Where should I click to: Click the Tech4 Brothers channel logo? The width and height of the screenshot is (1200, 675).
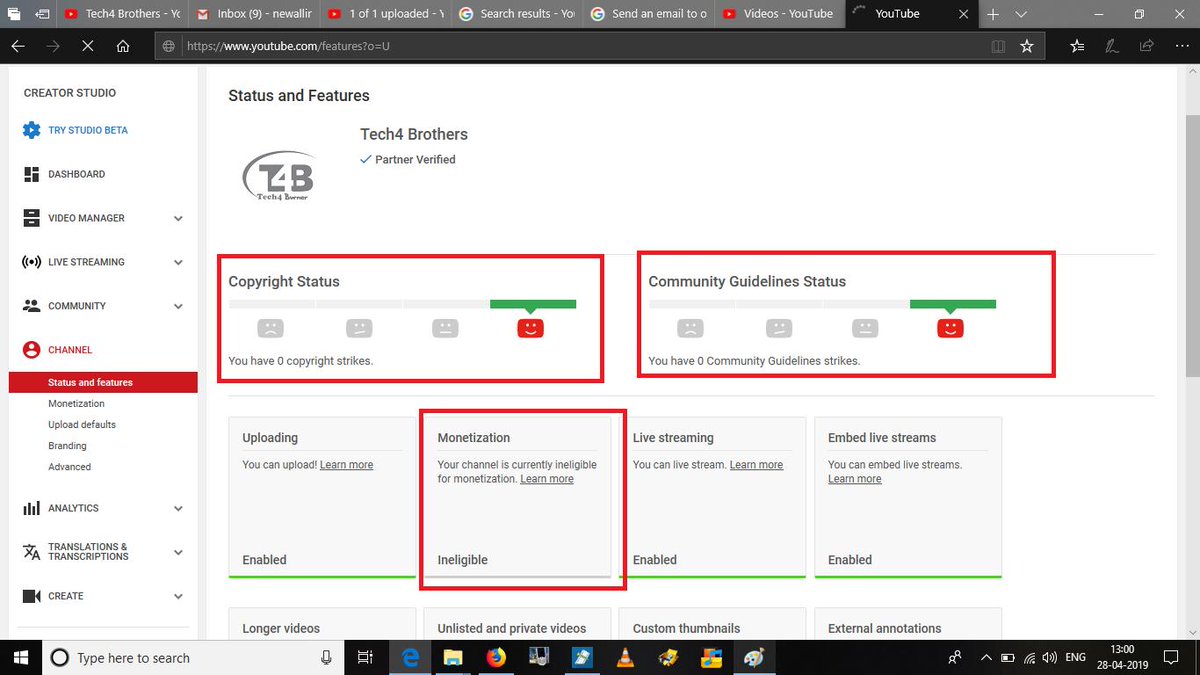(279, 176)
